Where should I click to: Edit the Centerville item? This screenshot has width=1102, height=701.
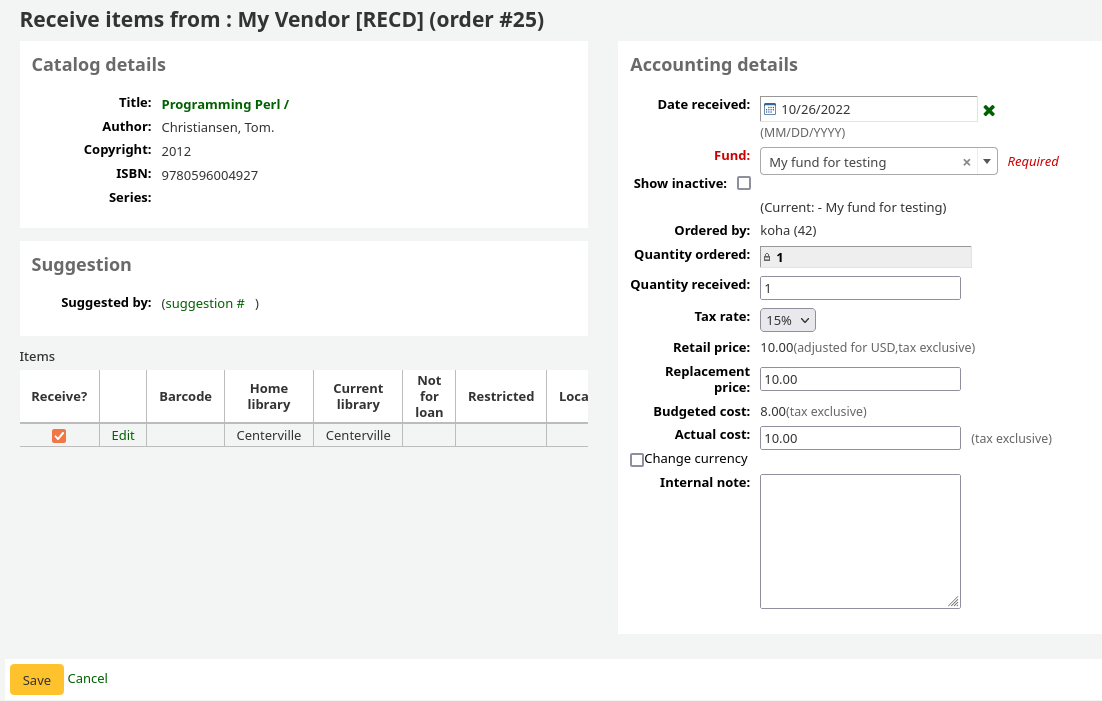click(123, 435)
